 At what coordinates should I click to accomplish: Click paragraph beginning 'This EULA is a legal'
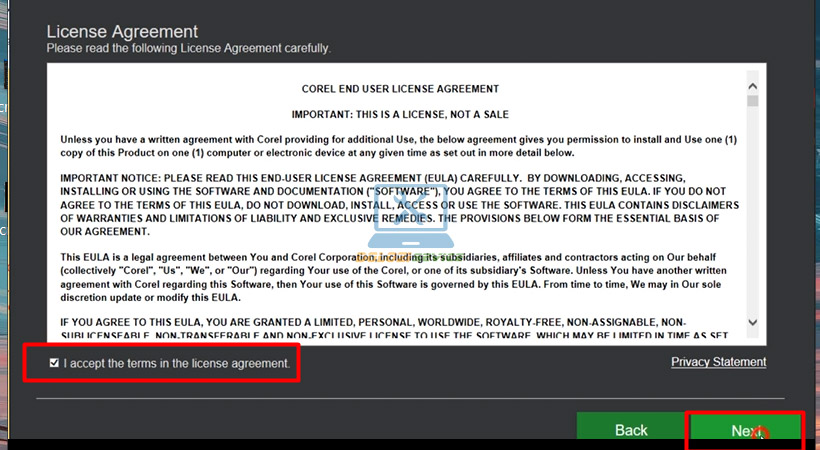400,277
